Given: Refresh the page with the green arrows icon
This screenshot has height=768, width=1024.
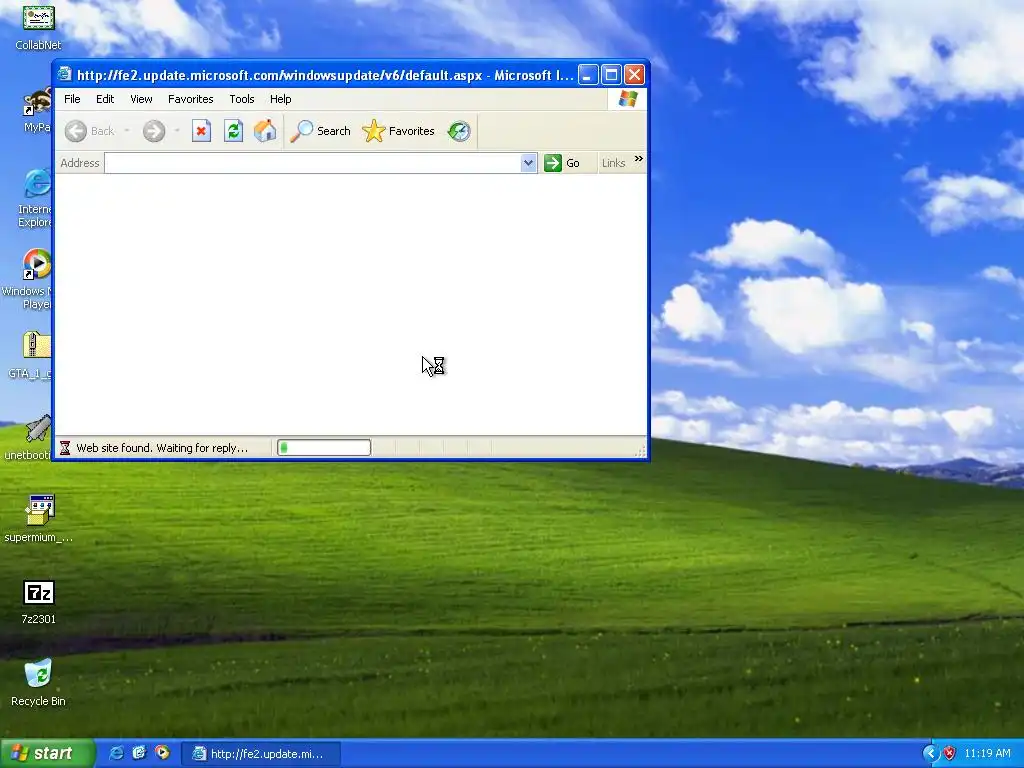Looking at the screenshot, I should click(x=233, y=131).
